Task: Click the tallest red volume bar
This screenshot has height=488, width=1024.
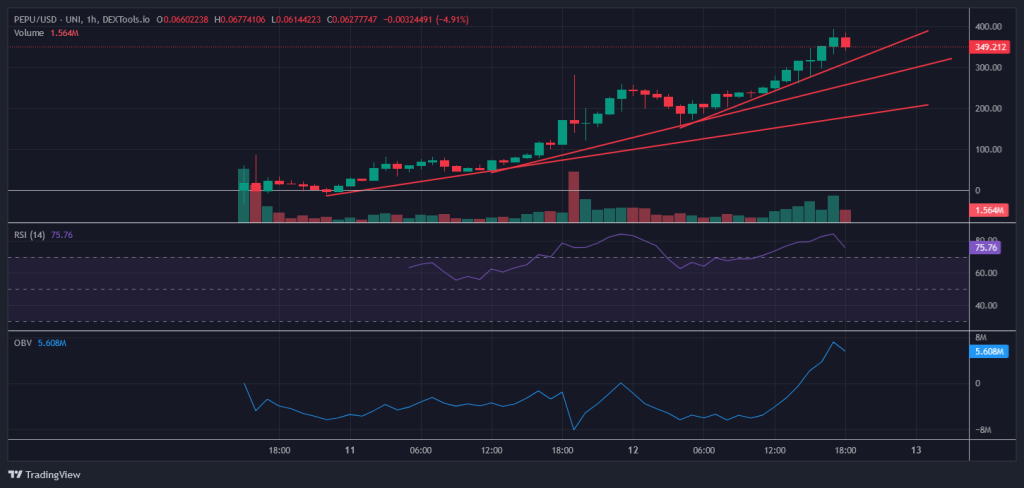Action: point(573,197)
